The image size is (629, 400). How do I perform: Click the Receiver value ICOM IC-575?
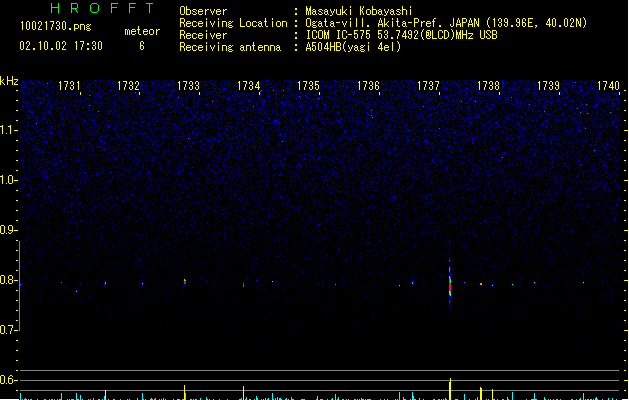pyautogui.click(x=339, y=35)
